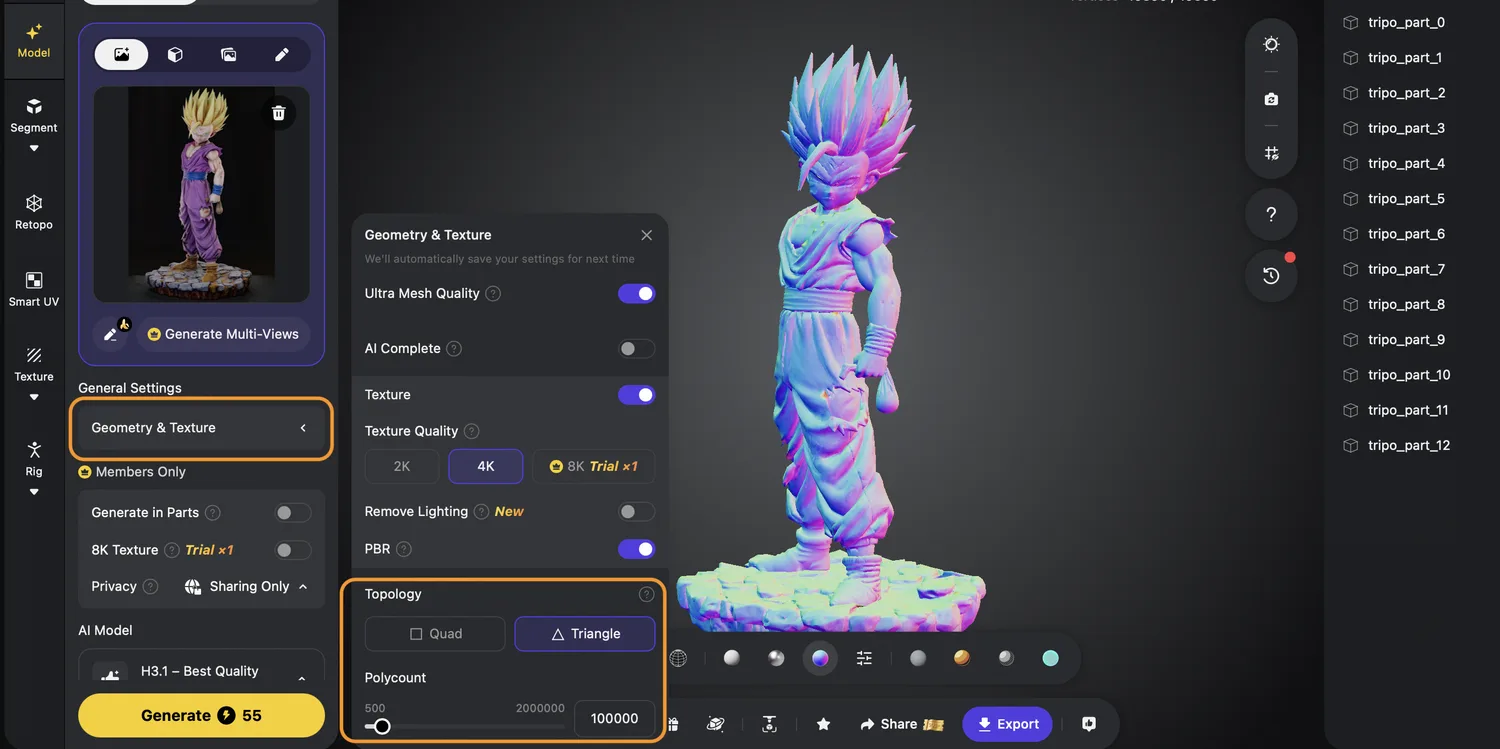Select the image input mode icon
The height and width of the screenshot is (749, 1500).
point(122,55)
